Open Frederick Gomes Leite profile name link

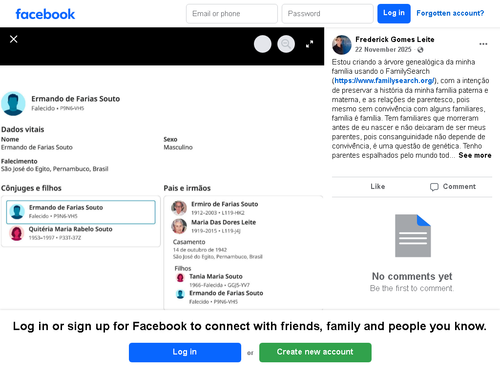(x=395, y=39)
